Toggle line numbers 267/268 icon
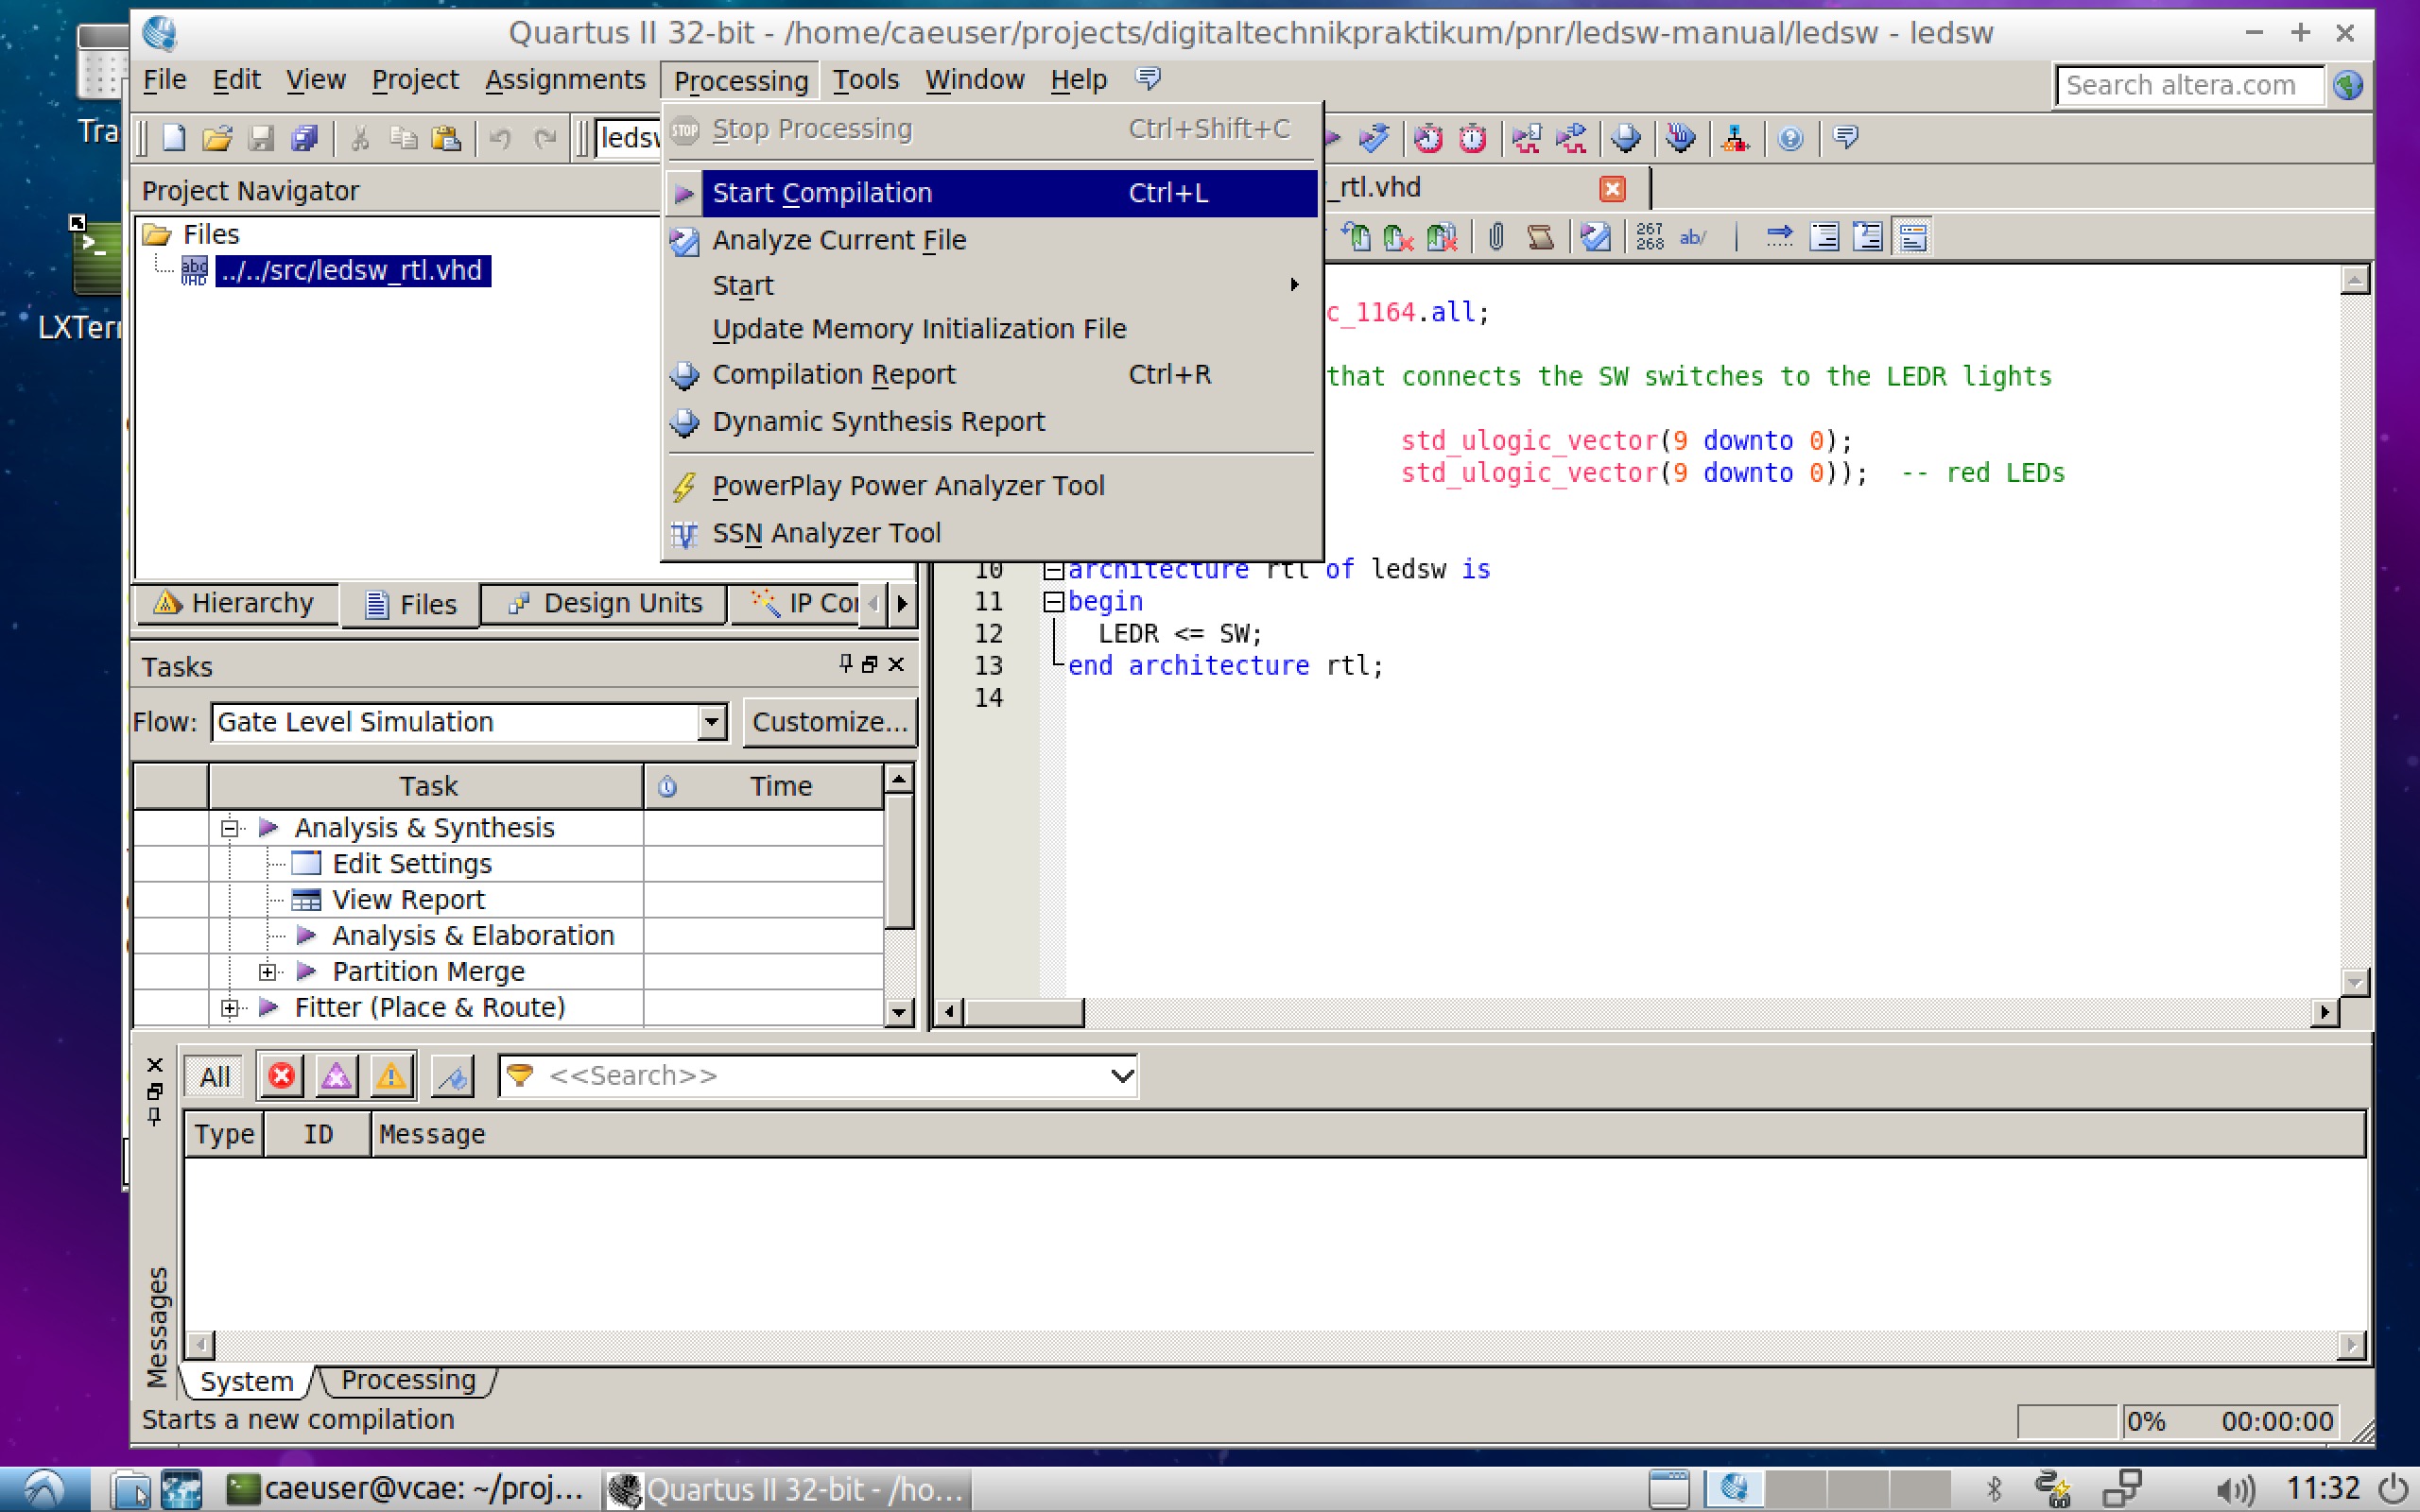This screenshot has height=1512, width=2420. click(1650, 237)
